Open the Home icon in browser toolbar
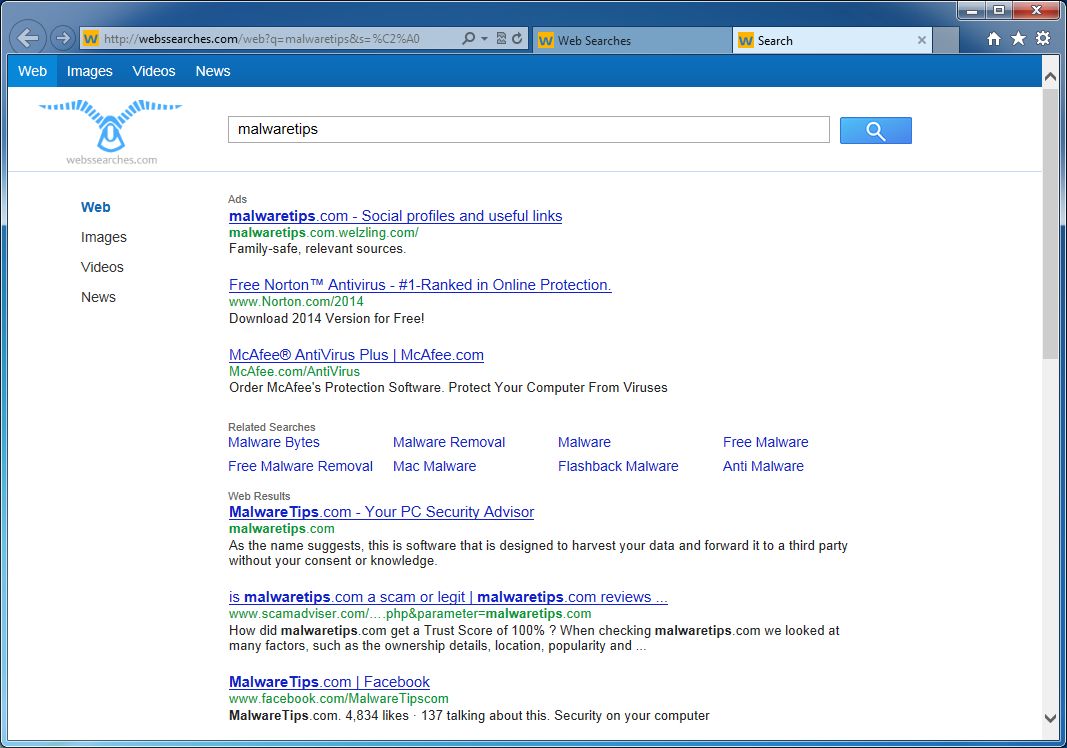This screenshot has width=1067, height=748. coord(994,39)
